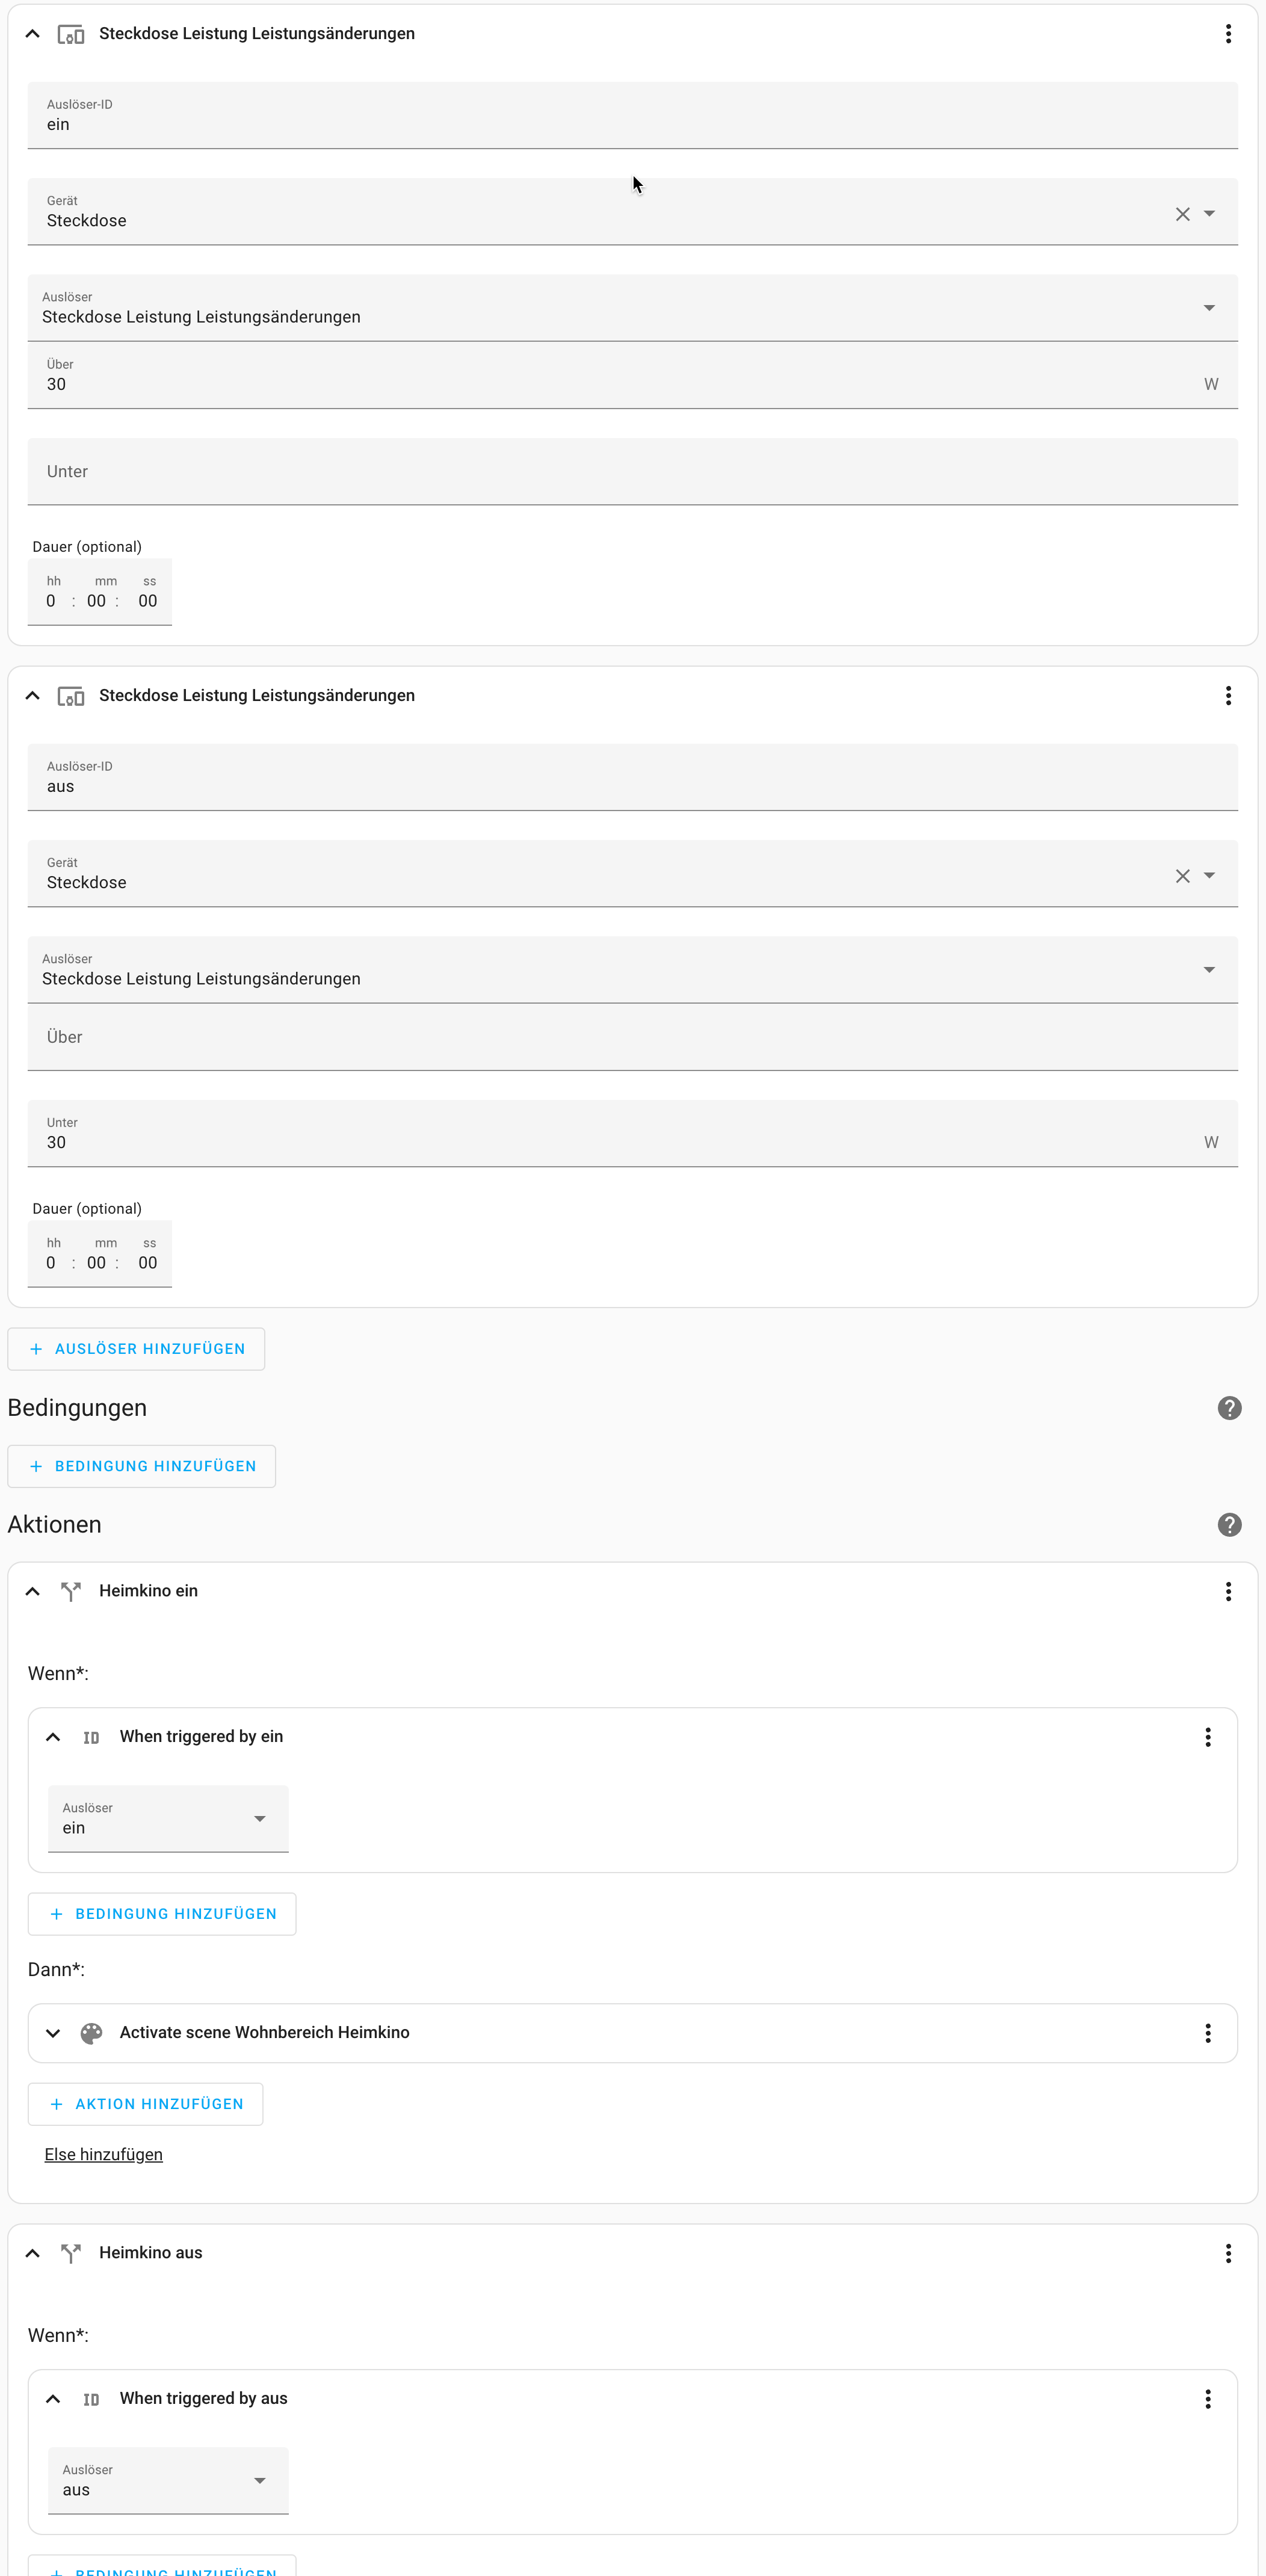Screen dimensions: 1266x2576
Task: Click help icon next to Aktionen
Action: click(1229, 1525)
